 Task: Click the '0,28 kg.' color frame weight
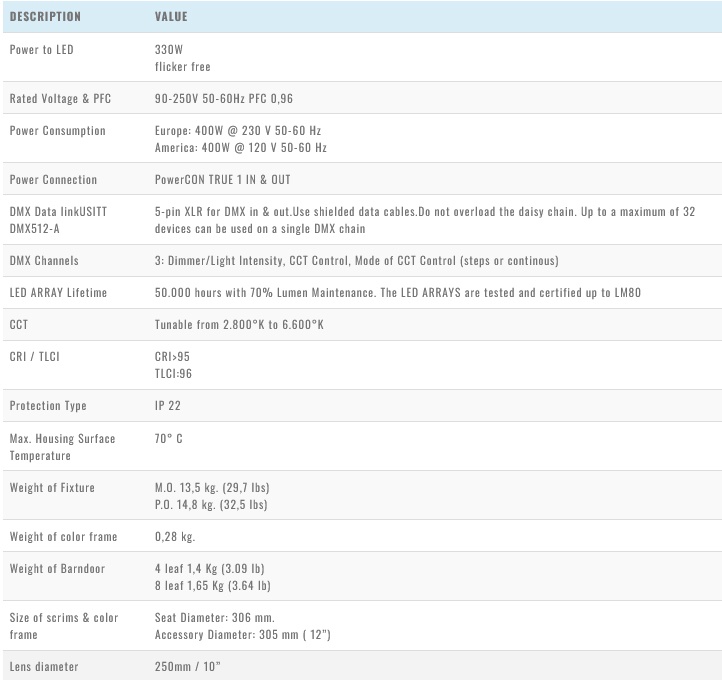(x=176, y=537)
